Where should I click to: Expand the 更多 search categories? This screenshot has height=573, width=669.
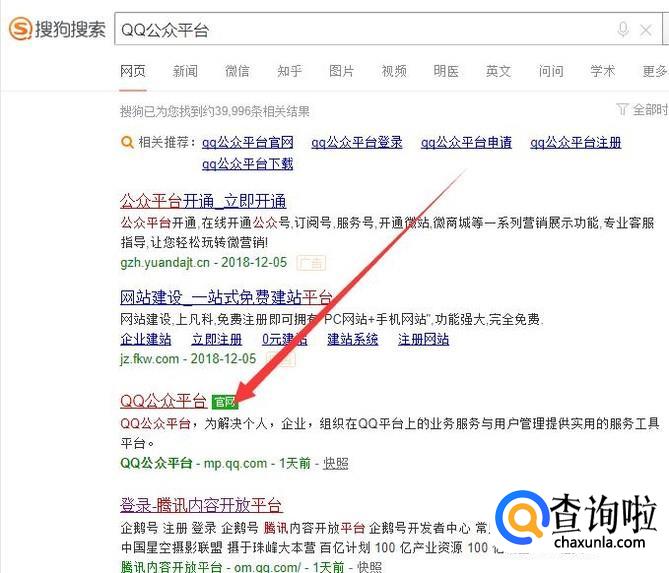655,71
